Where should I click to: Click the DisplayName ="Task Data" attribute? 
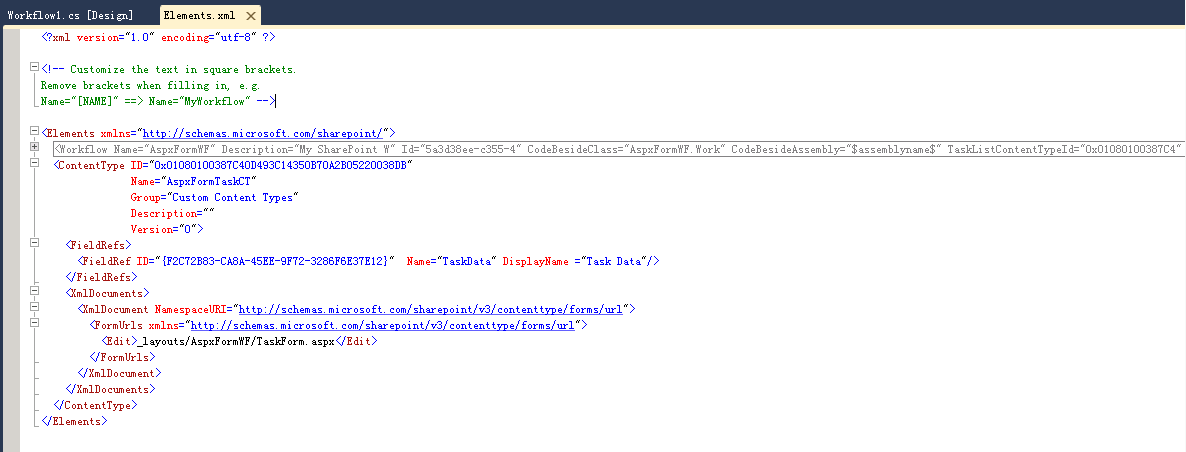(575, 261)
